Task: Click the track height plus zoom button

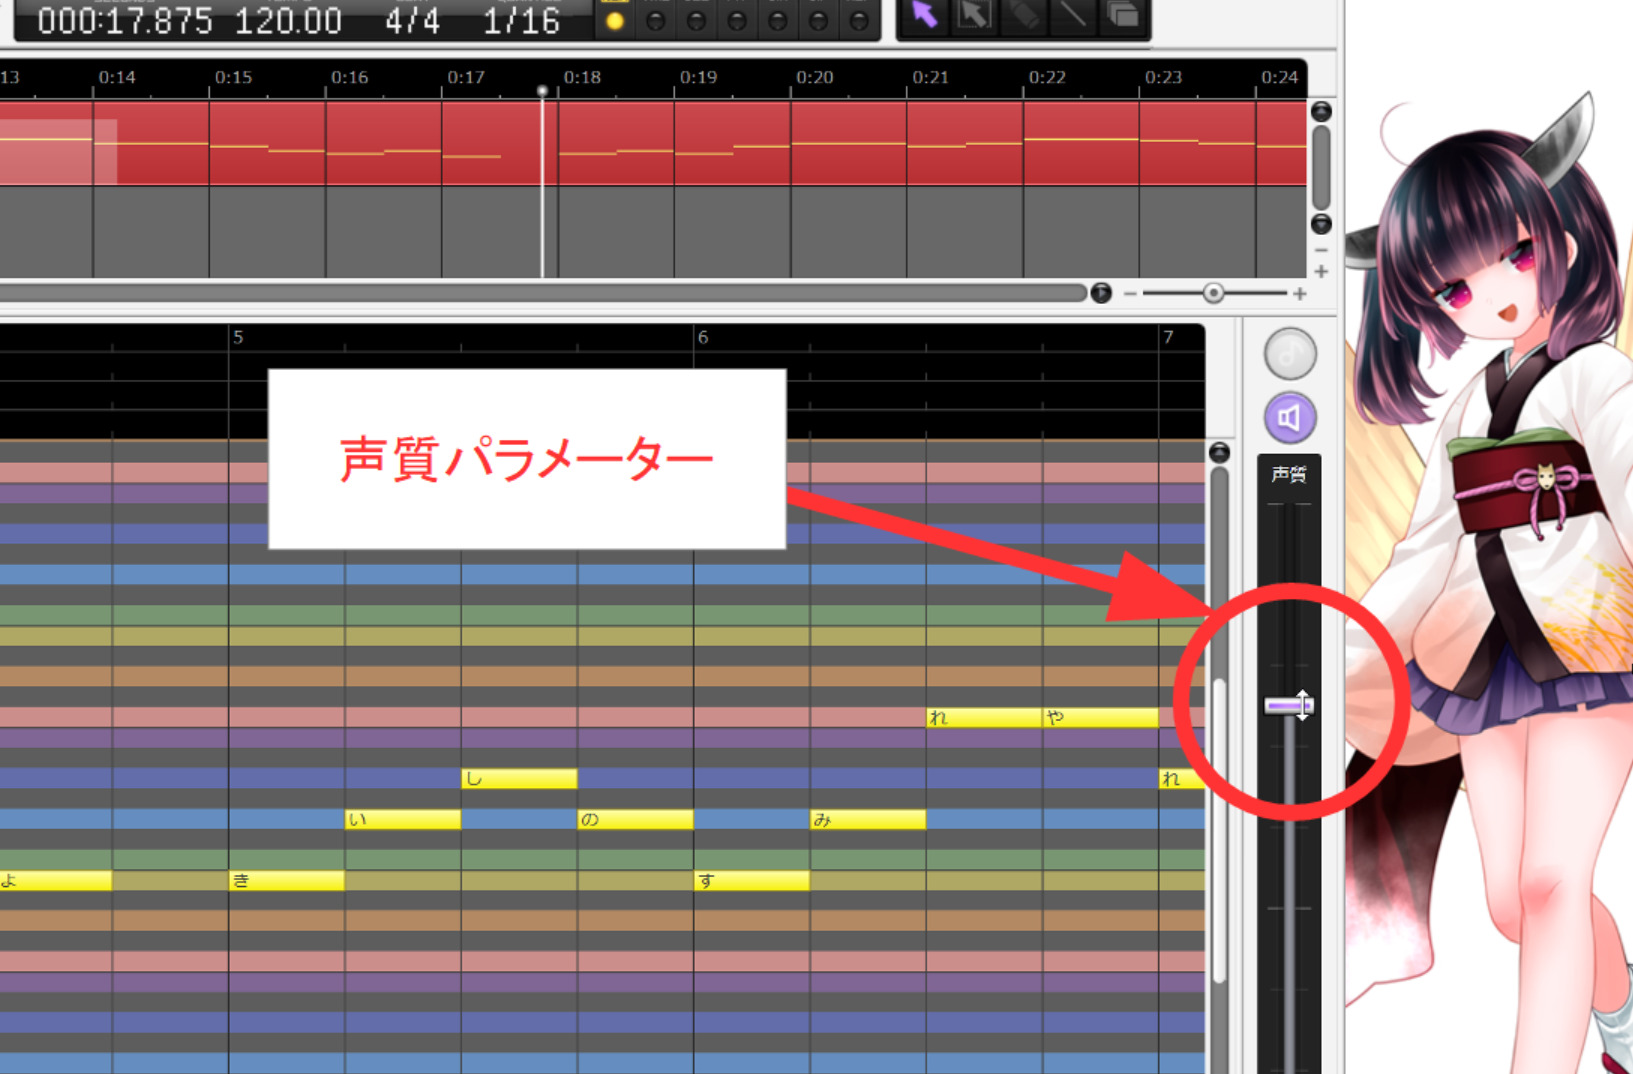Action: click(1321, 272)
